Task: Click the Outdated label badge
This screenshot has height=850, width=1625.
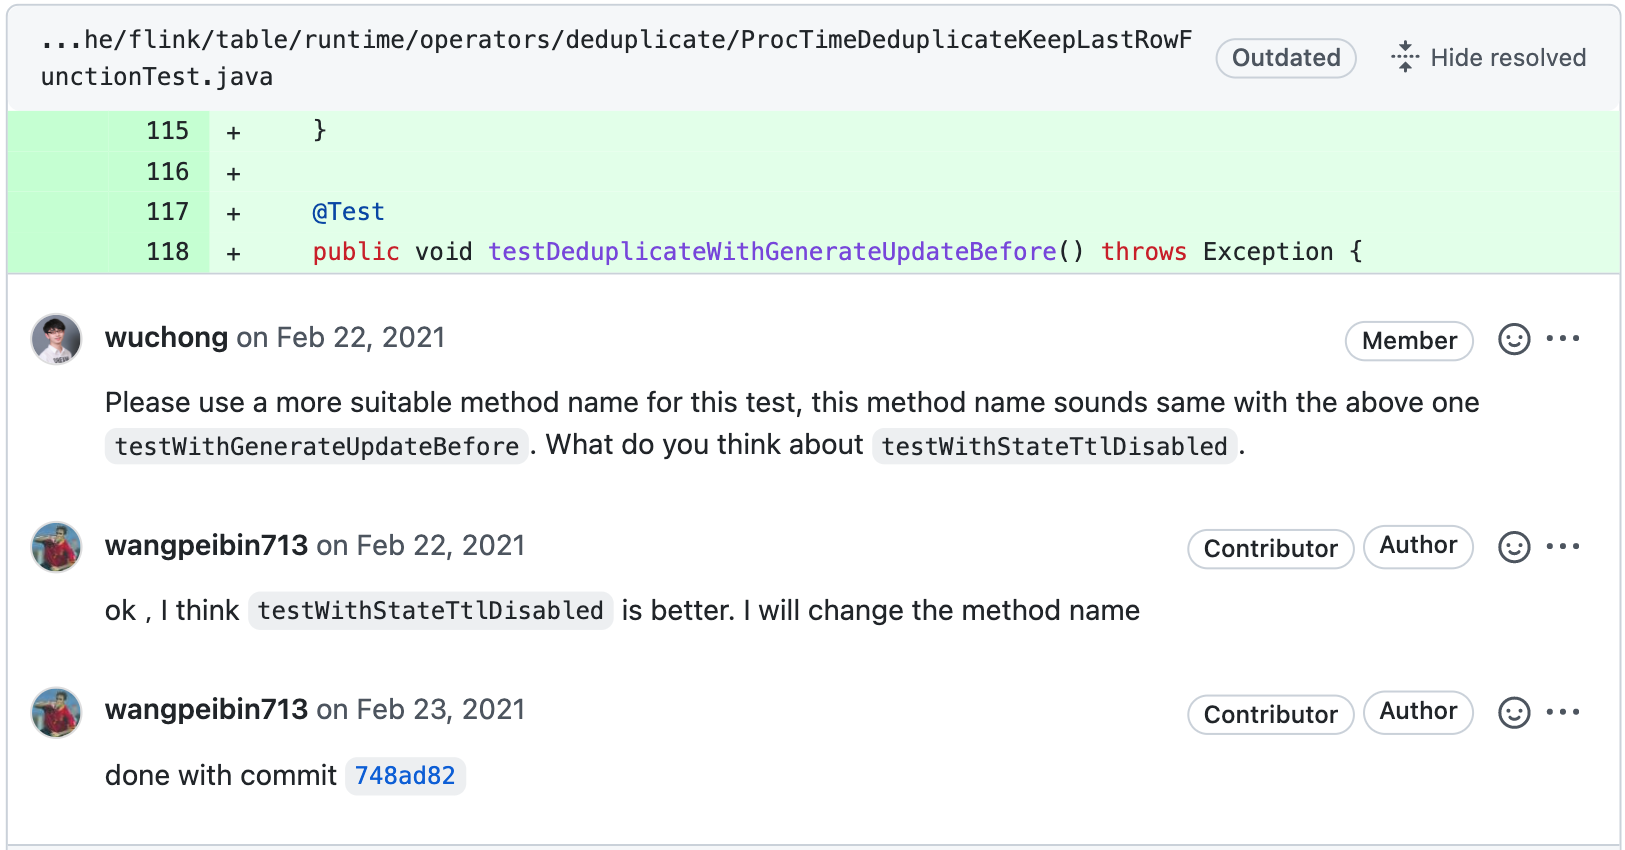Action: click(x=1286, y=58)
